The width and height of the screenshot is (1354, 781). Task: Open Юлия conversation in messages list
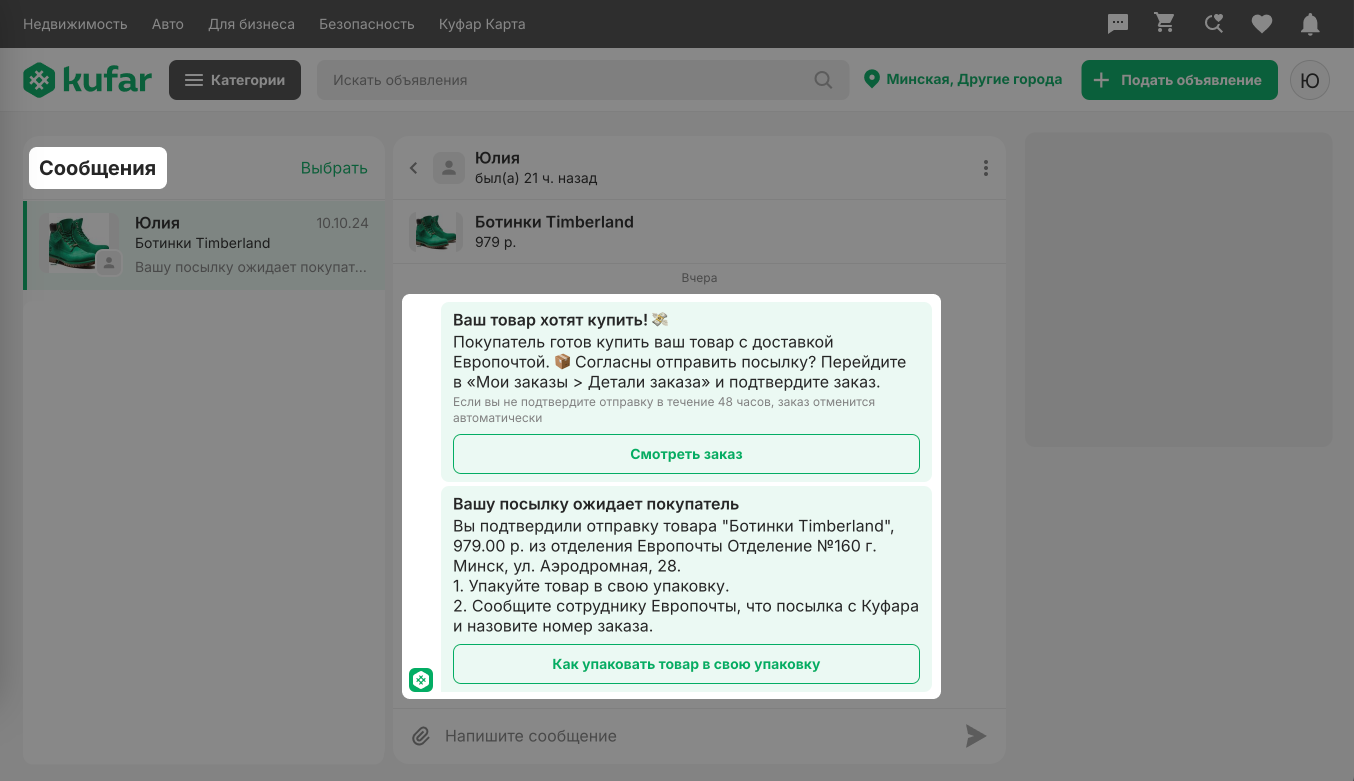204,245
